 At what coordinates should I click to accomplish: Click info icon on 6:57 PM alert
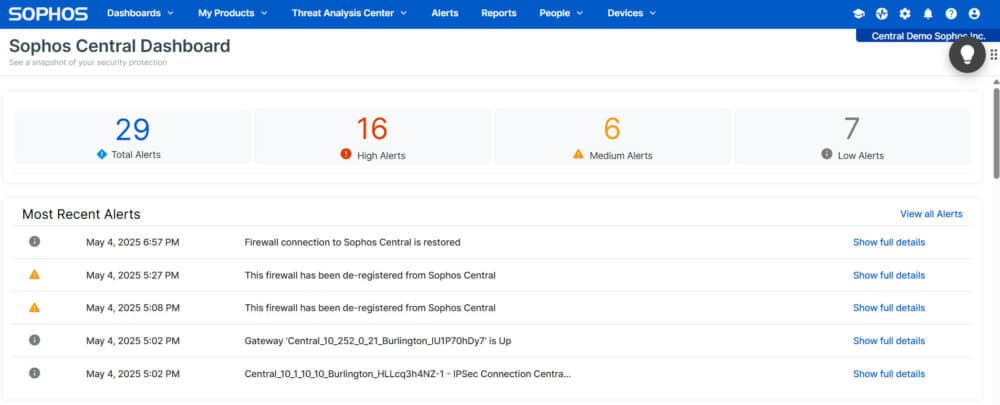click(x=34, y=241)
